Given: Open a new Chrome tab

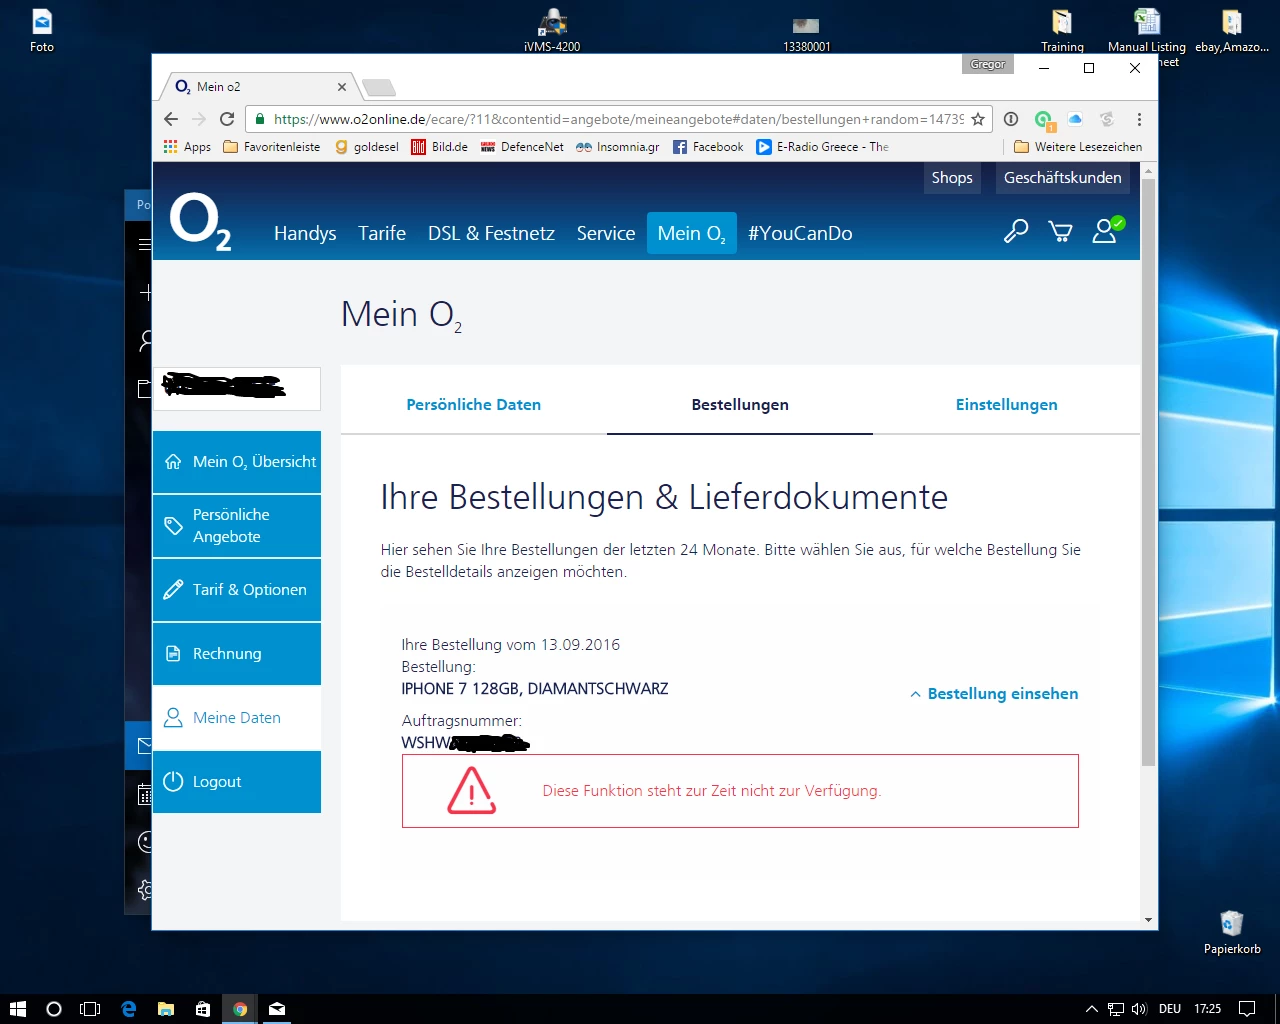Looking at the screenshot, I should pyautogui.click(x=378, y=87).
